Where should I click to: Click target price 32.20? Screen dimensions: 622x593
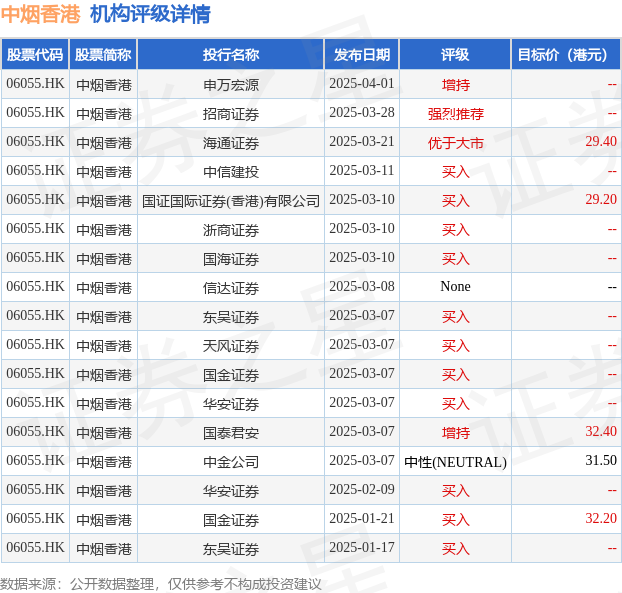[601, 518]
